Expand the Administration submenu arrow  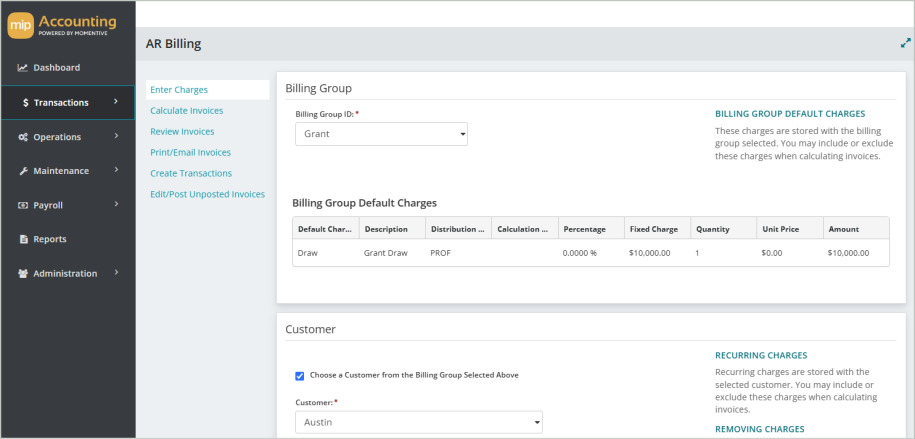116,273
